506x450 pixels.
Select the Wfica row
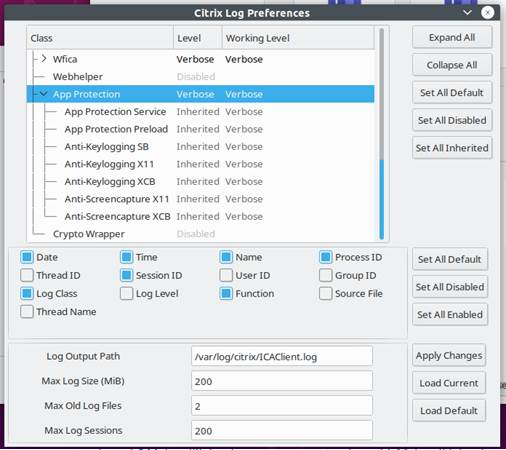[201, 59]
